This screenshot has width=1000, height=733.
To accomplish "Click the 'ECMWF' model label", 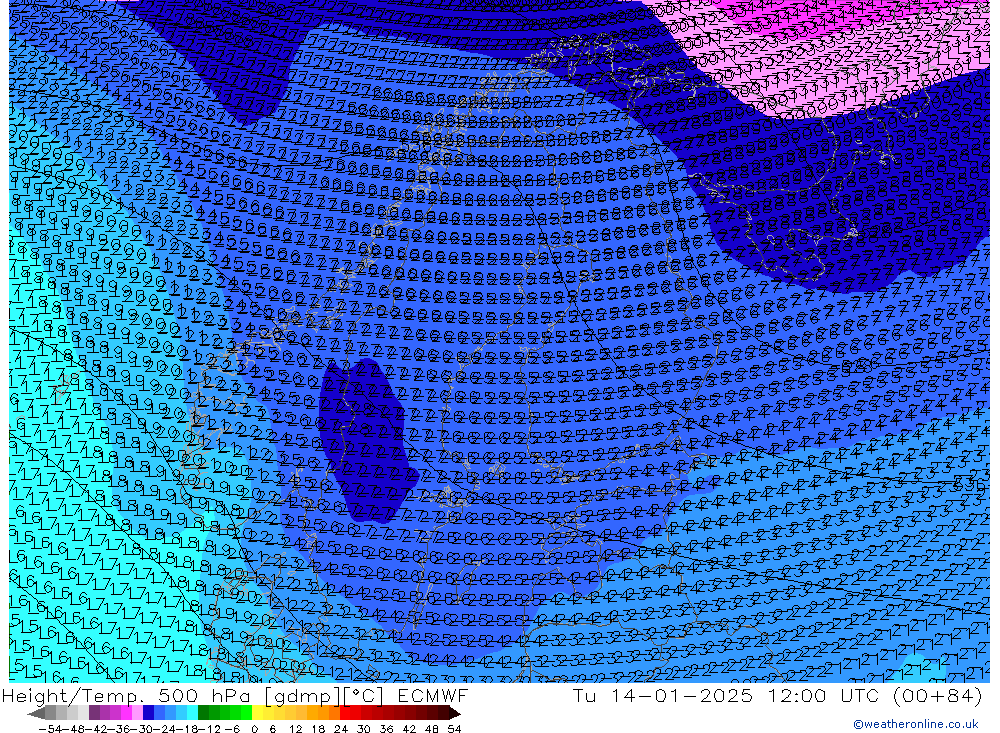I will 433,696.
